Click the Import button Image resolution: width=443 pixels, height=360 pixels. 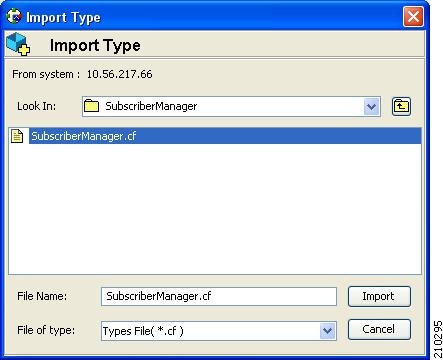pos(379,296)
